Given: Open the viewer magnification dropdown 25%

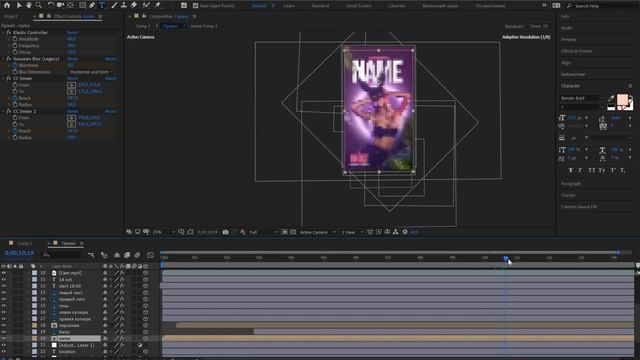Looking at the screenshot, I should tap(163, 232).
